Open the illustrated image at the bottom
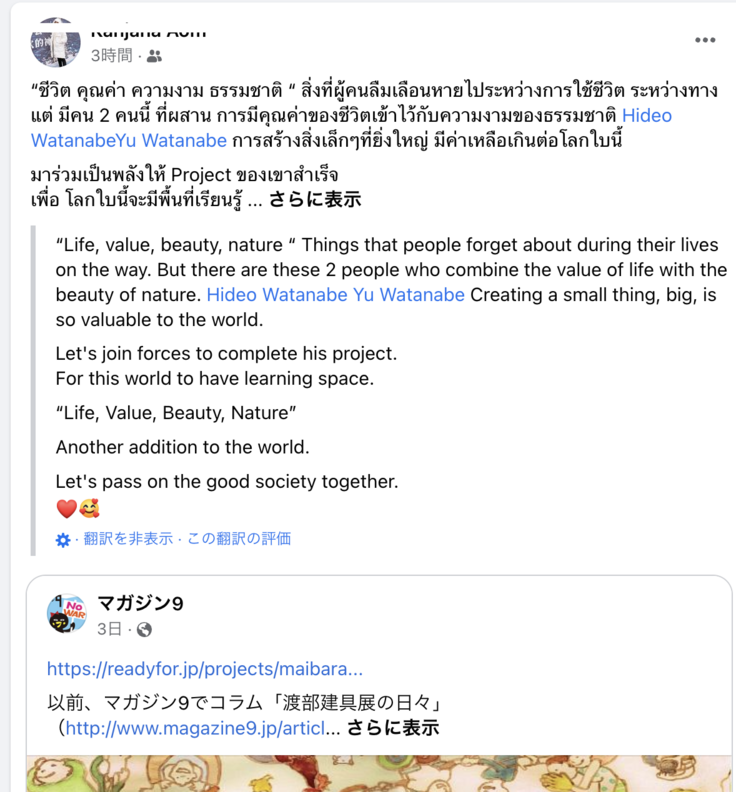Screen dimensions: 736x792 tap(380, 773)
